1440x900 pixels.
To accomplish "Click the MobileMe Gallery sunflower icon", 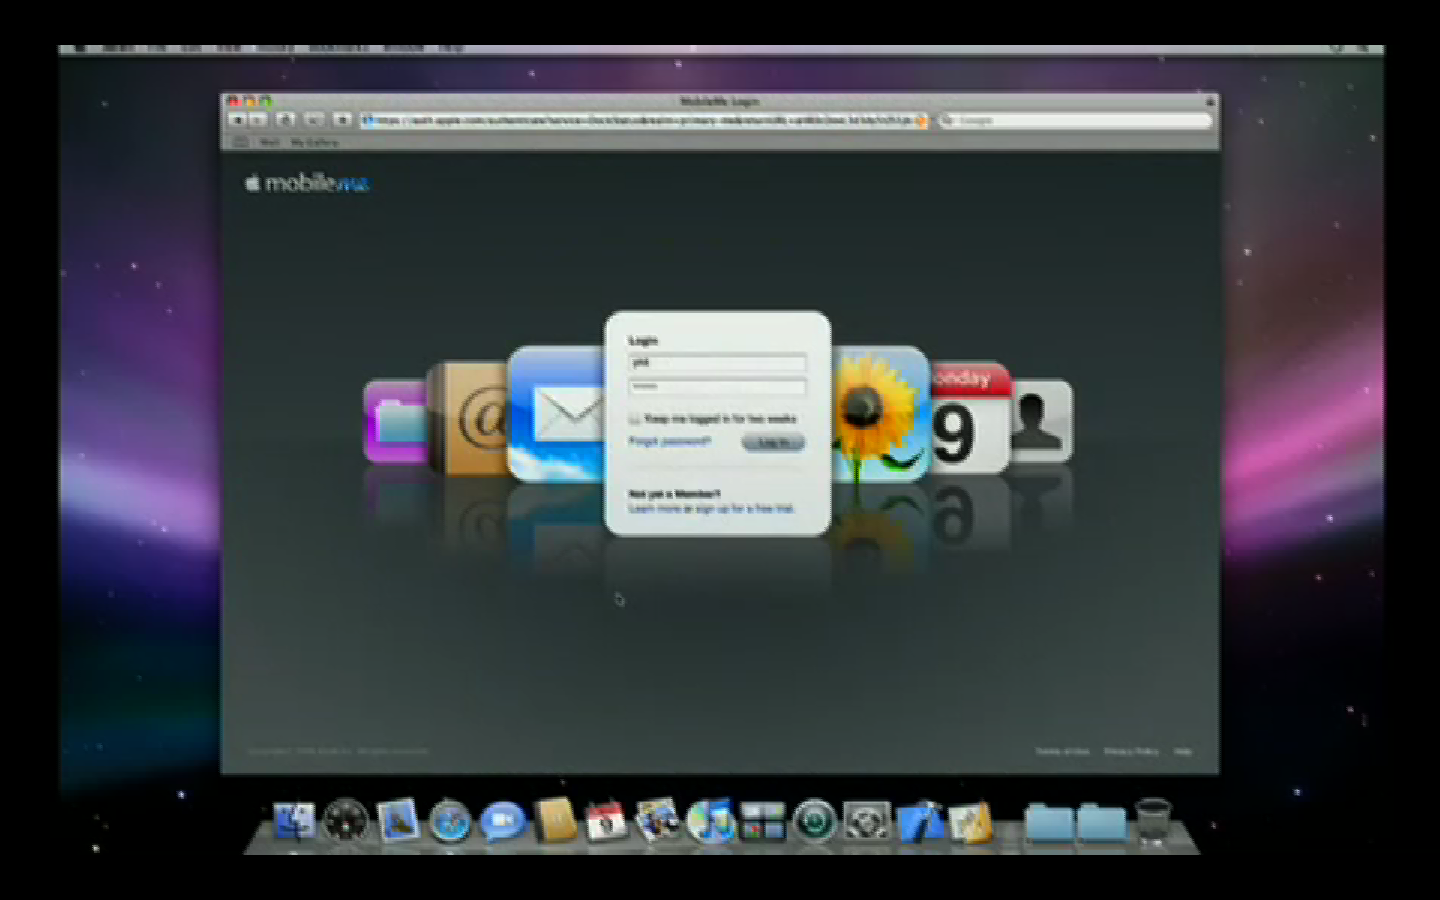I will click(881, 414).
